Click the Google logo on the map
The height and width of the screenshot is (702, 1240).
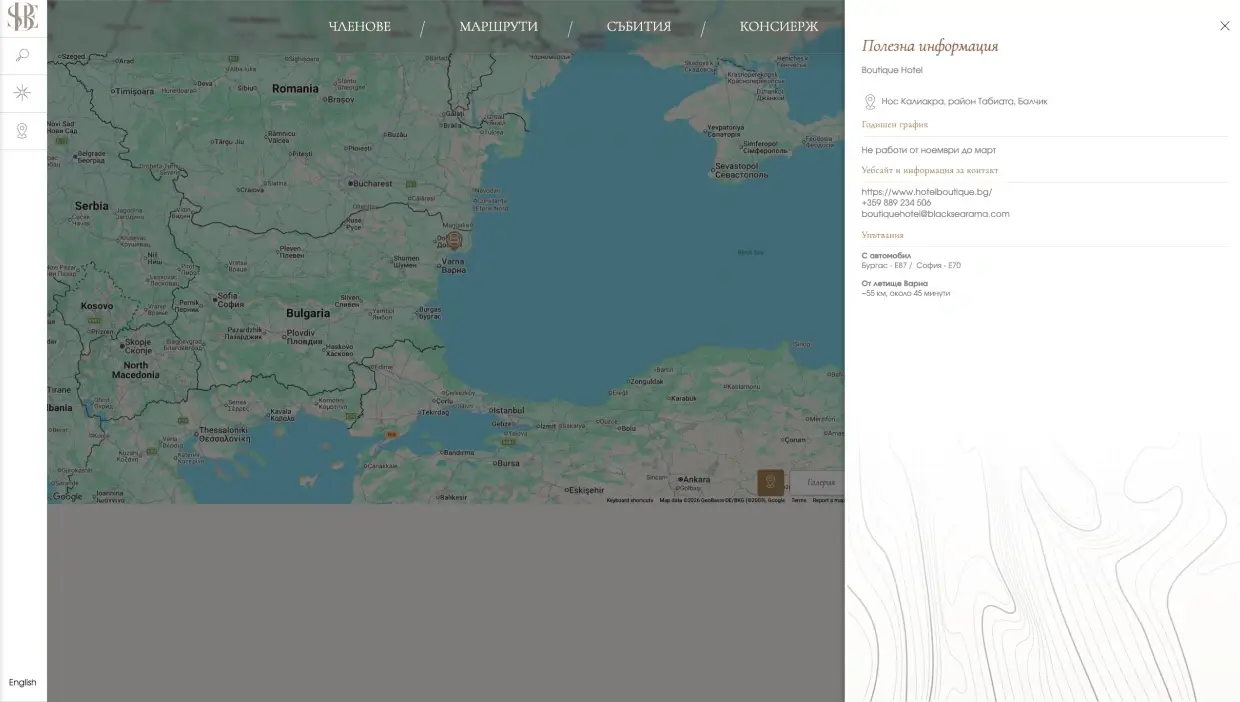68,496
